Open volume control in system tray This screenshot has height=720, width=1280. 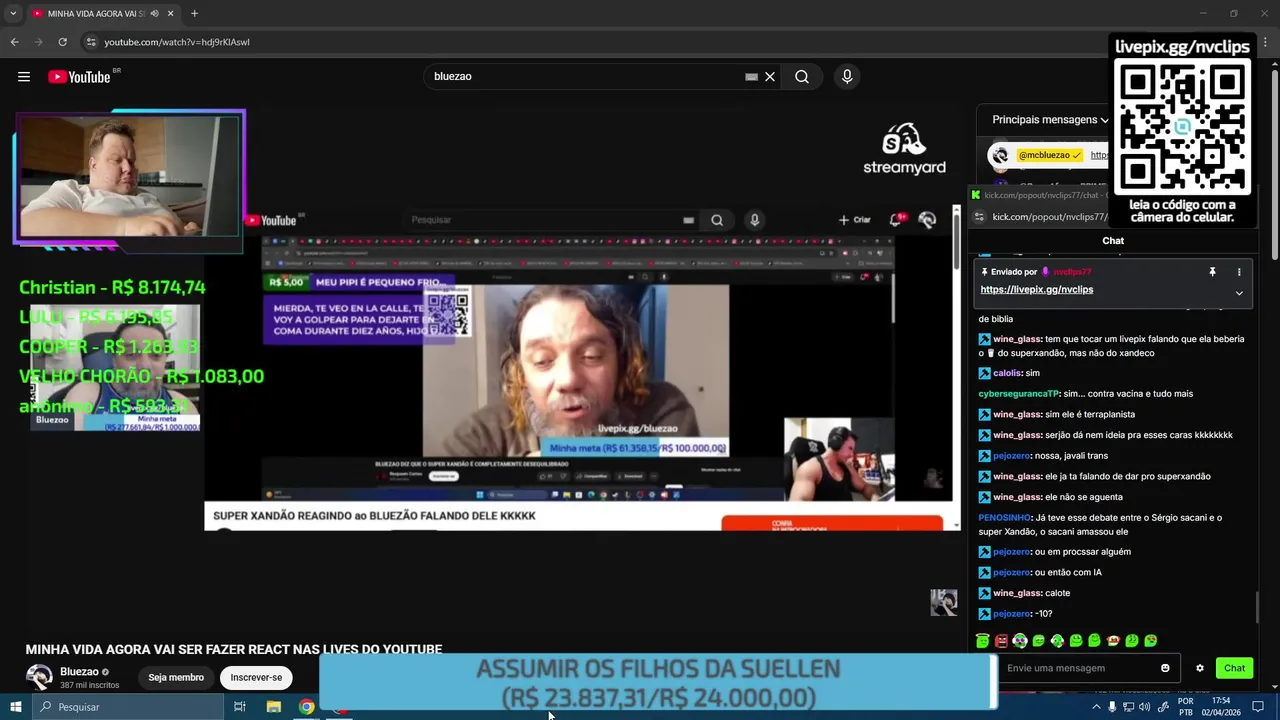1146,707
